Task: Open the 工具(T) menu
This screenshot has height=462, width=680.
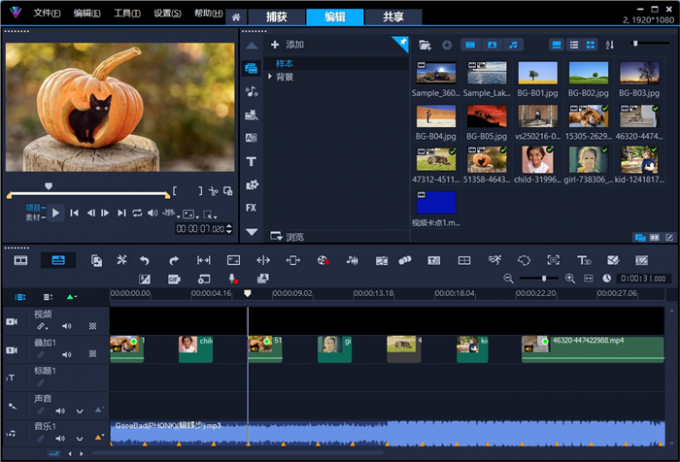Action: click(127, 13)
